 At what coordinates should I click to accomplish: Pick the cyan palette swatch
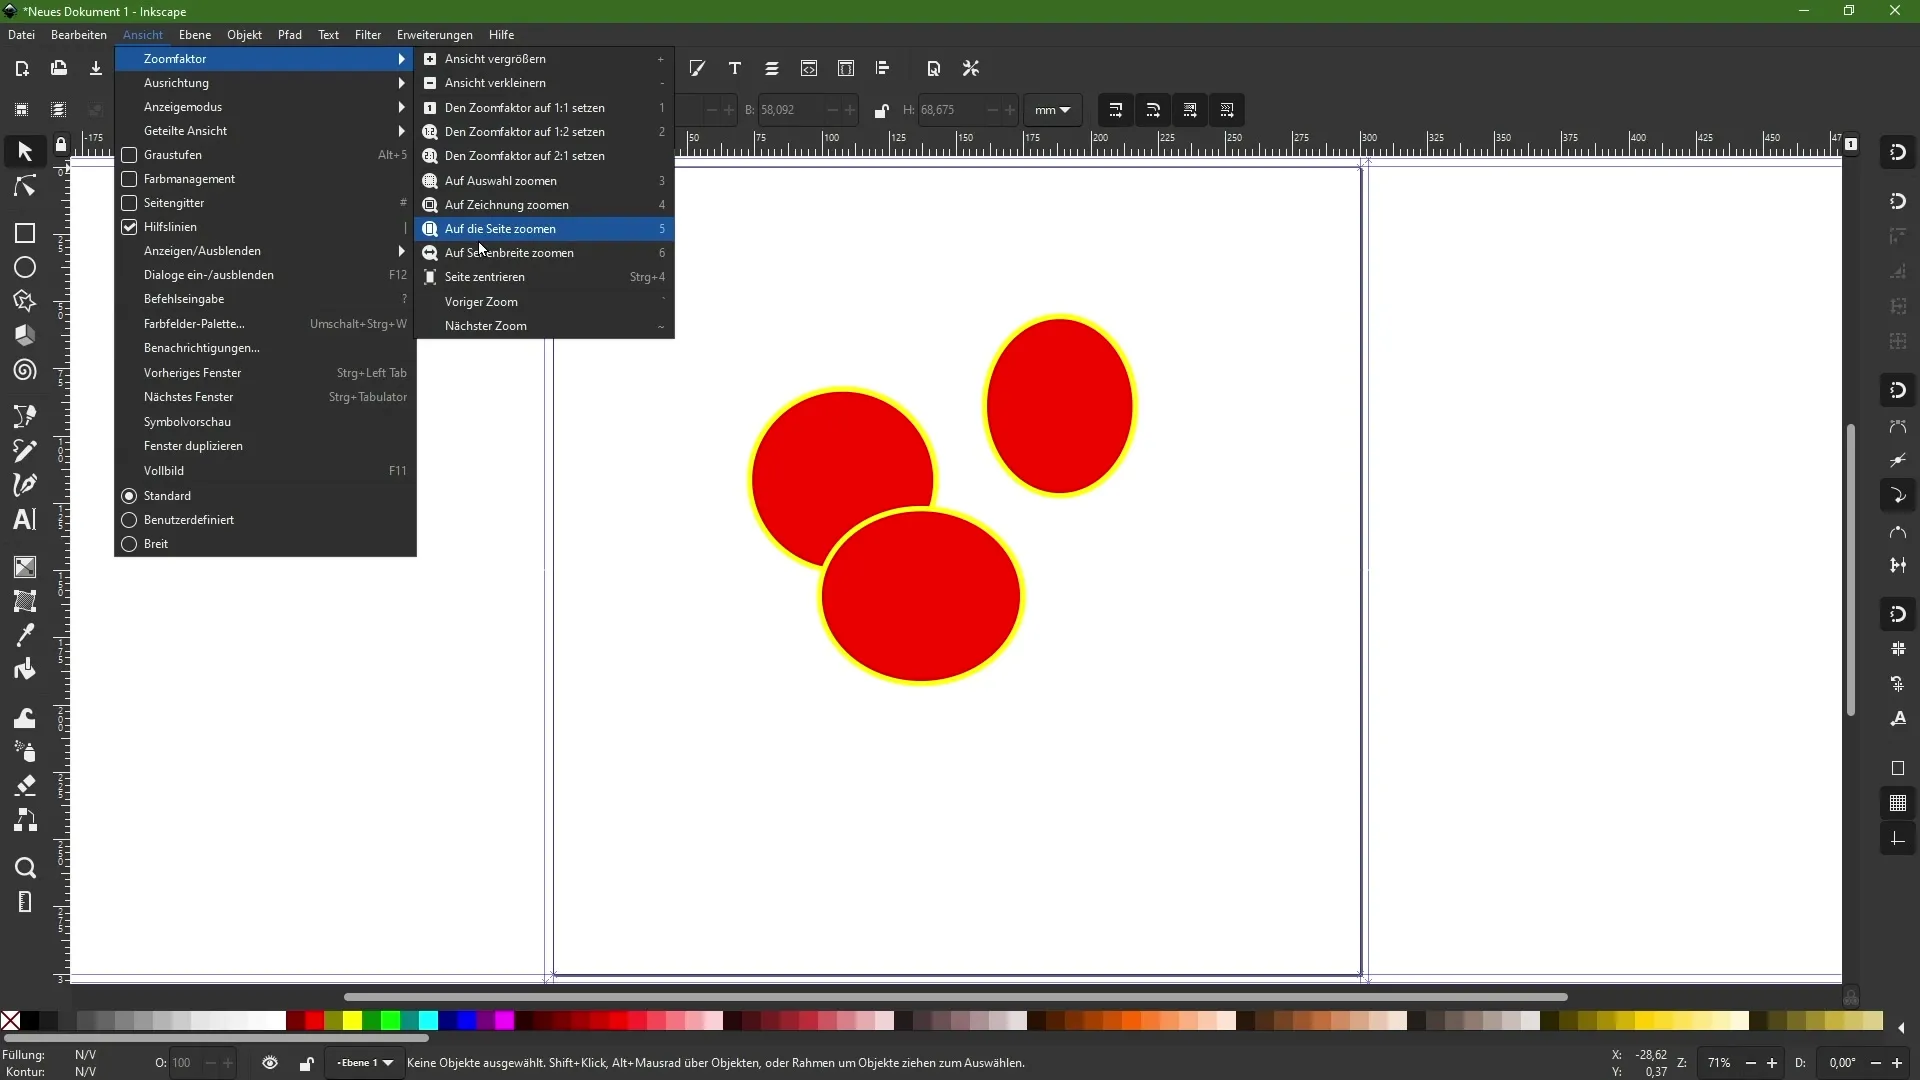(x=428, y=1021)
